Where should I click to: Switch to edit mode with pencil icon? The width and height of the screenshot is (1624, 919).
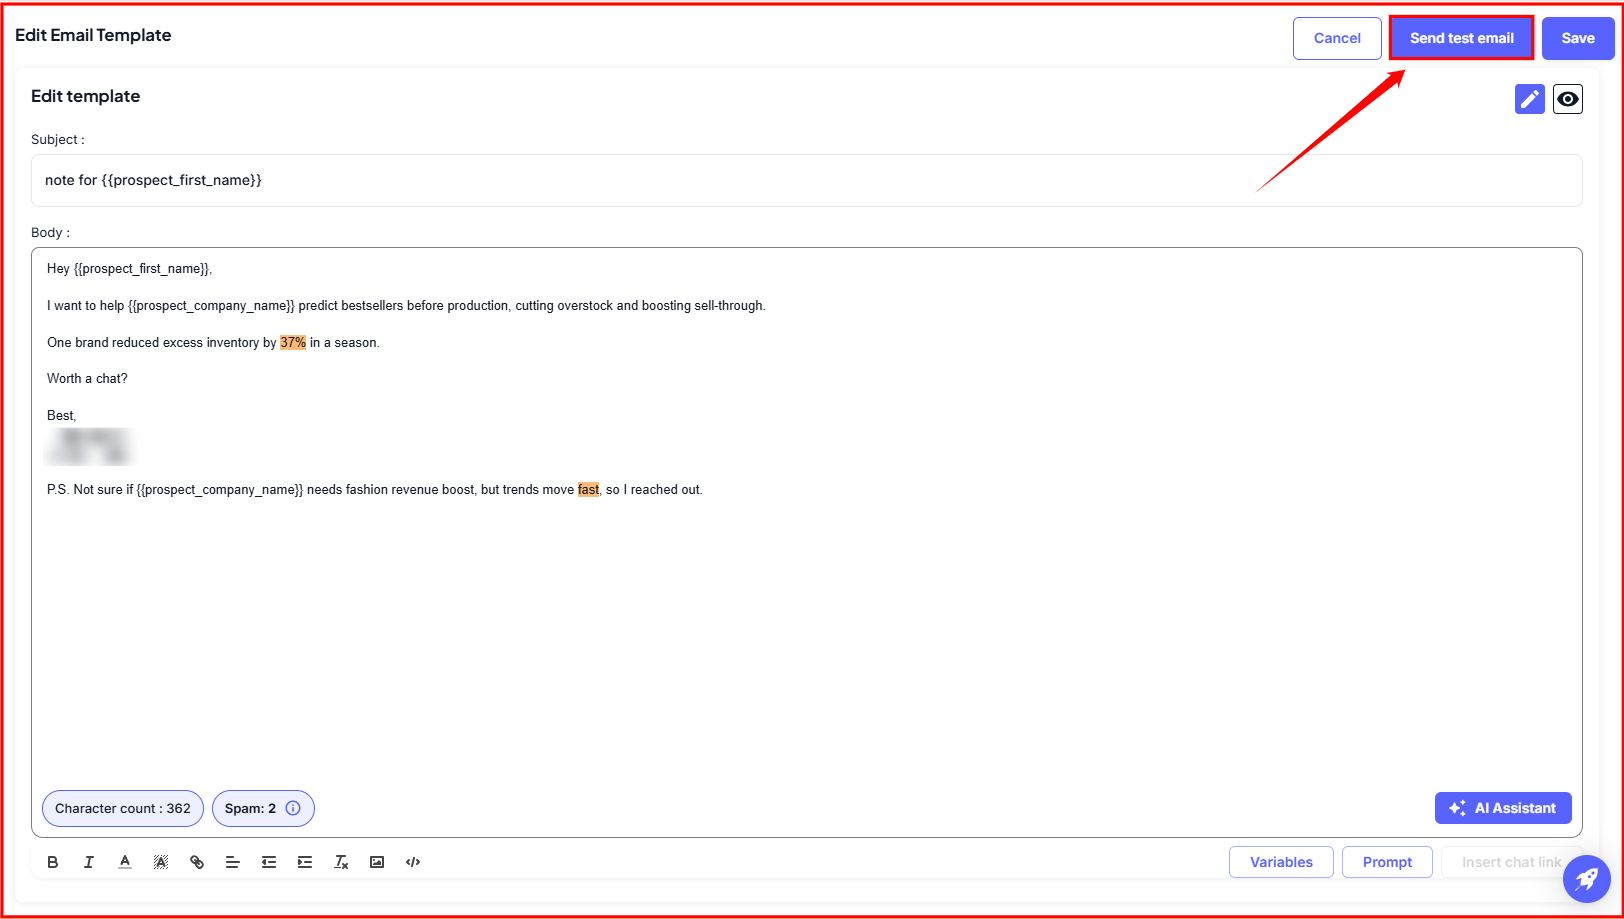1529,99
